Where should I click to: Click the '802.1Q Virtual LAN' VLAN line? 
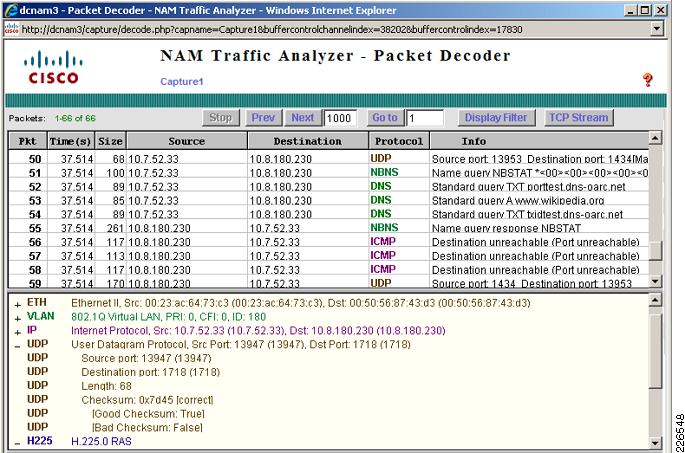point(169,317)
